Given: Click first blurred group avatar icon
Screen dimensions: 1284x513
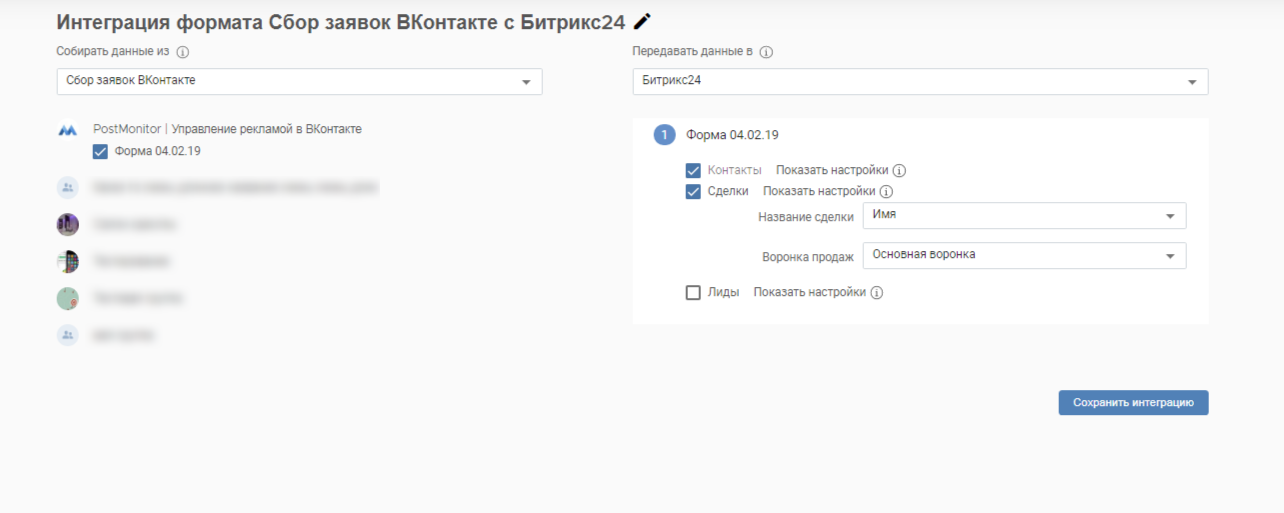Looking at the screenshot, I should (x=68, y=187).
